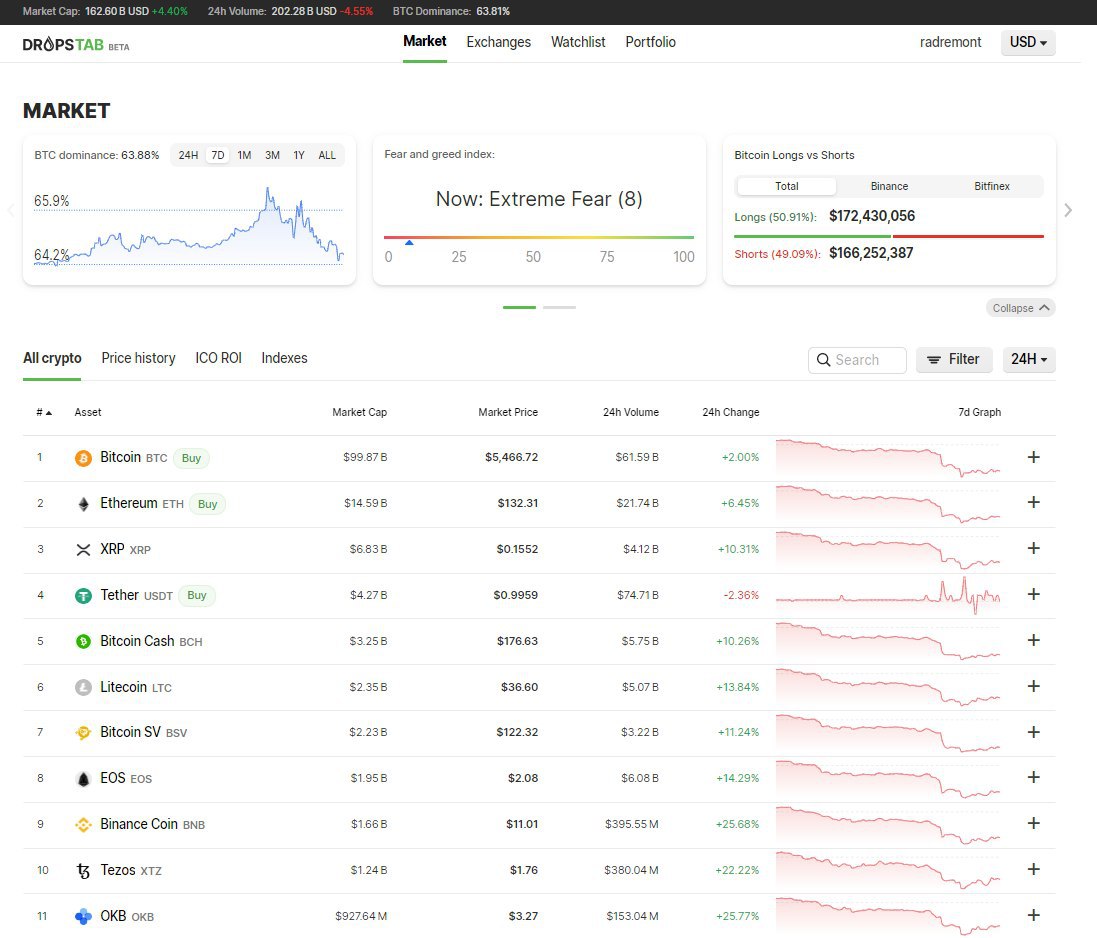This screenshot has width=1097, height=938.
Task: Collapse the market widgets section
Action: pyautogui.click(x=1020, y=308)
